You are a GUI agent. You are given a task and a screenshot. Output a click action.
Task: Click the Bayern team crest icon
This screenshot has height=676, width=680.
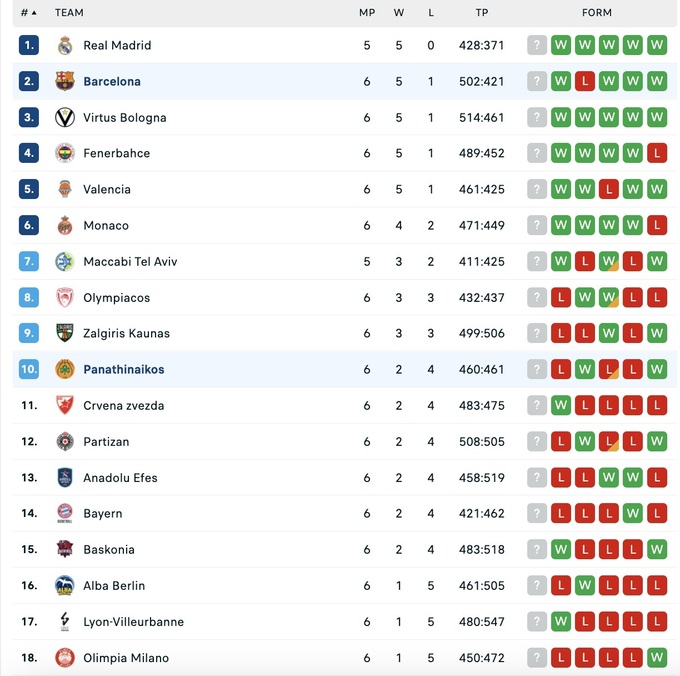65,513
